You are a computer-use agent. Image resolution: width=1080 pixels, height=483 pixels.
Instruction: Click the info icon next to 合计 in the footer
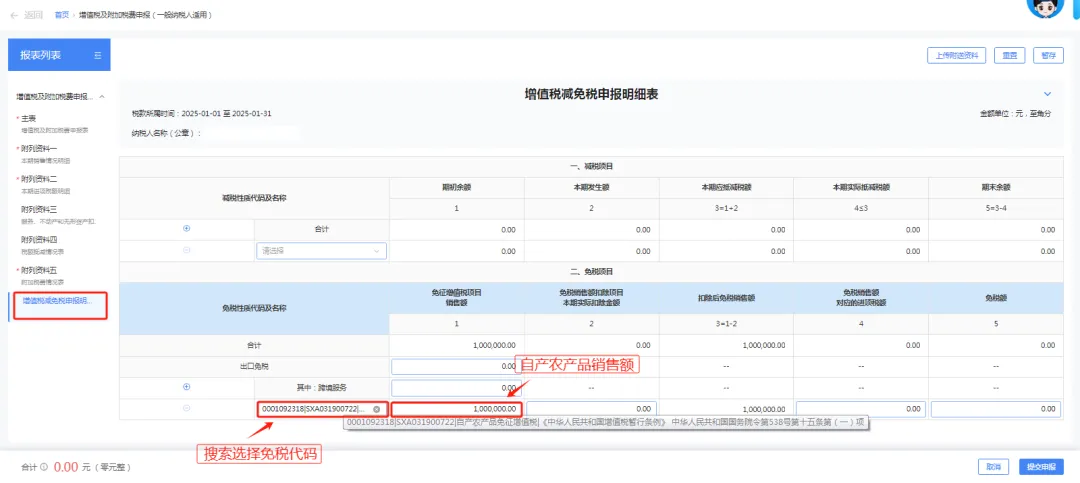tap(44, 467)
